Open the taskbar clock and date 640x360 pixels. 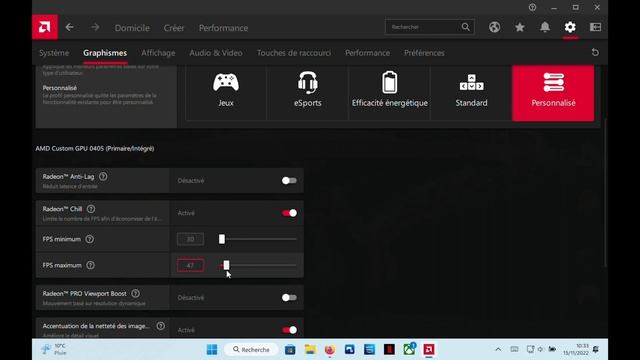click(576, 349)
